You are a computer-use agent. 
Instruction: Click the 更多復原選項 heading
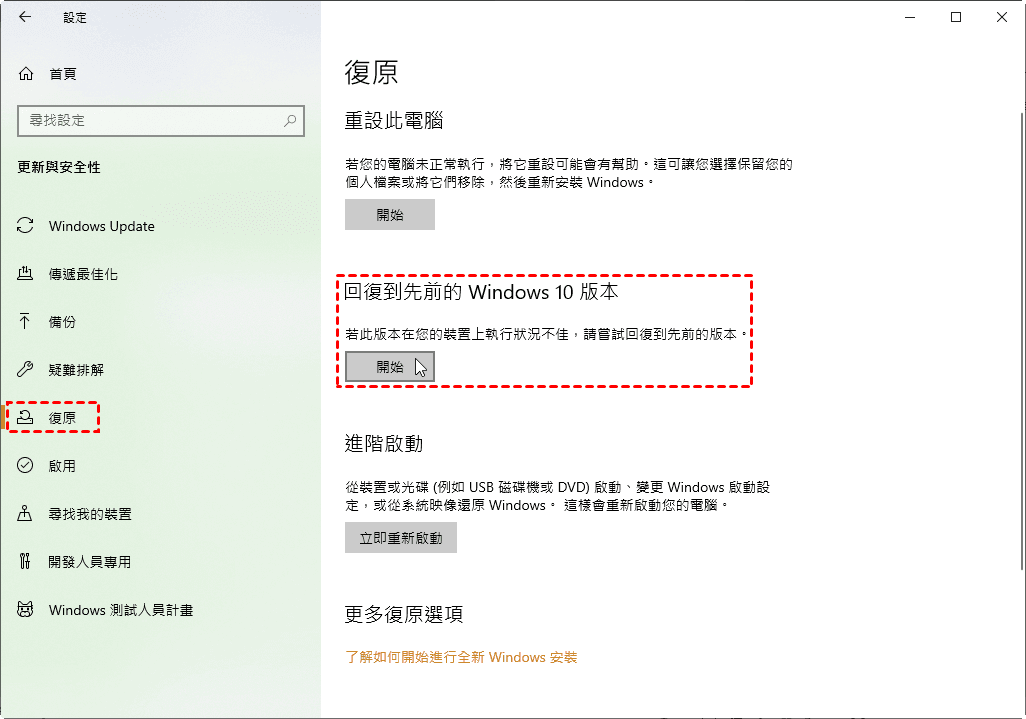pos(404,614)
